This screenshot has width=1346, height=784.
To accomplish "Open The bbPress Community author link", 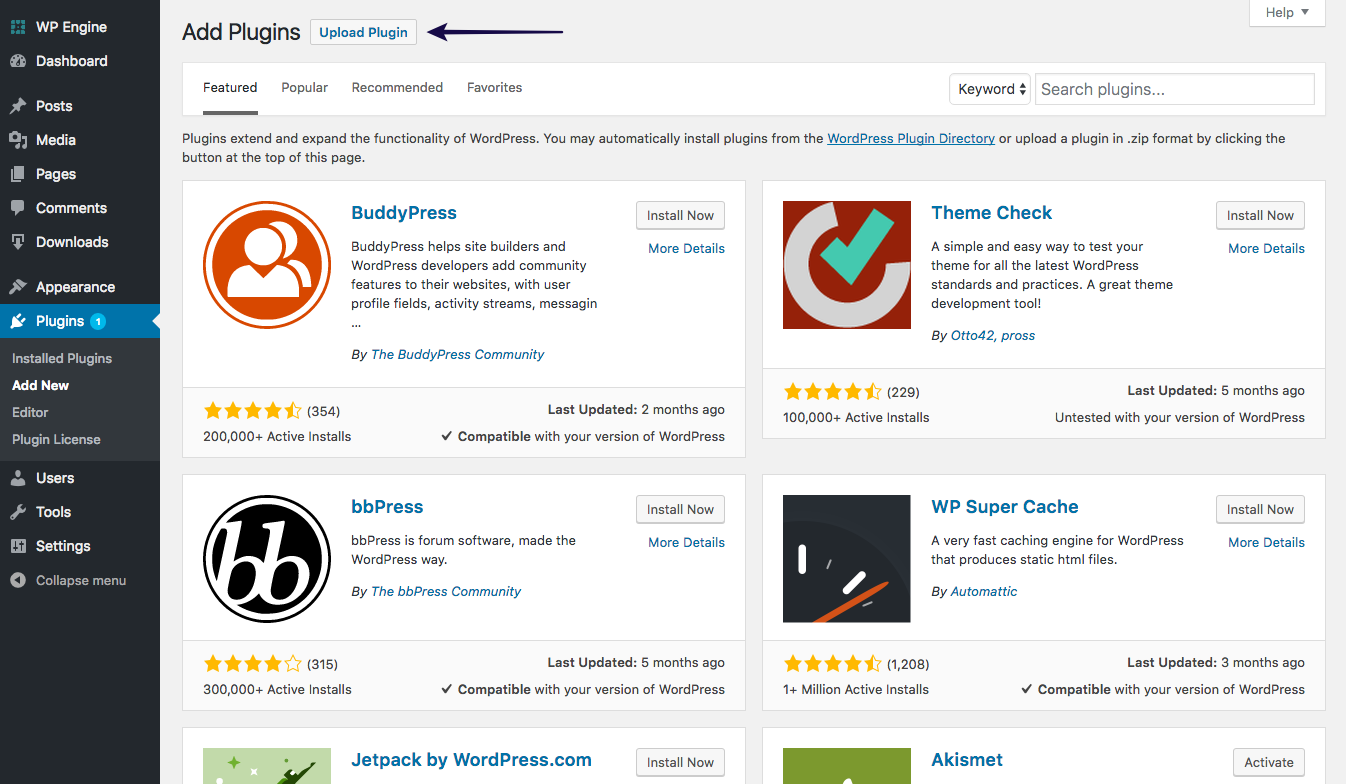I will click(x=446, y=591).
